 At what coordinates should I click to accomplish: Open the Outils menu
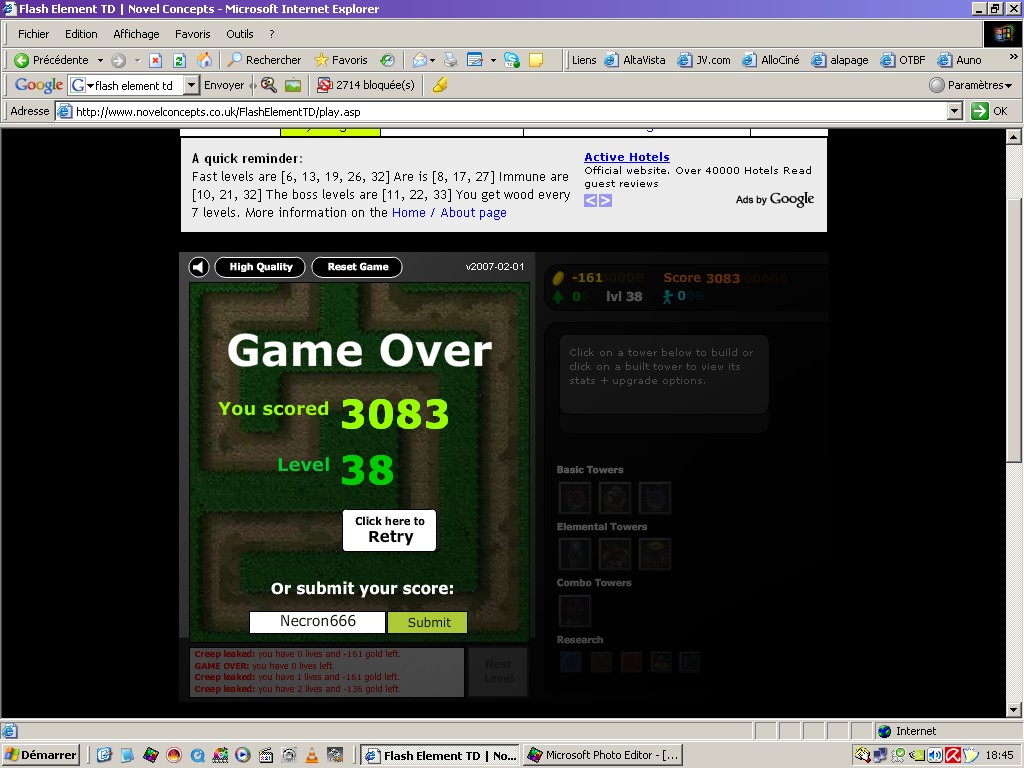click(x=240, y=34)
